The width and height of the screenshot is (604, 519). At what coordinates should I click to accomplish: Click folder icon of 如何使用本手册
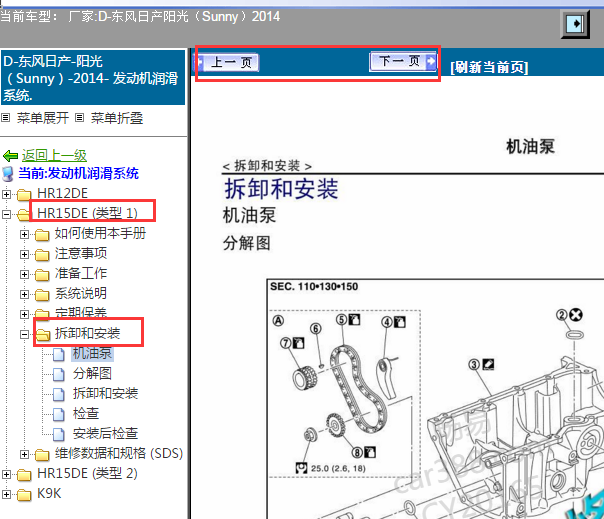click(x=42, y=235)
